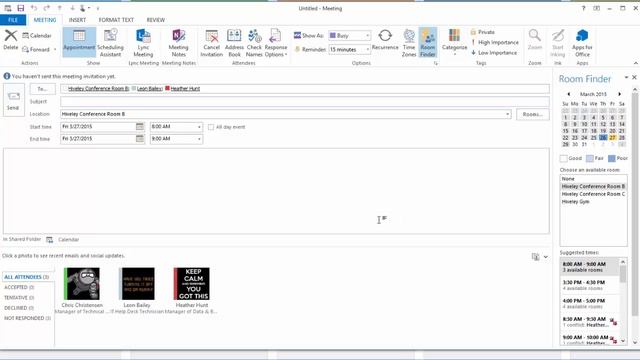Set Low Importance tag
Screen dimensions: 640x360
pyautogui.click(x=494, y=53)
